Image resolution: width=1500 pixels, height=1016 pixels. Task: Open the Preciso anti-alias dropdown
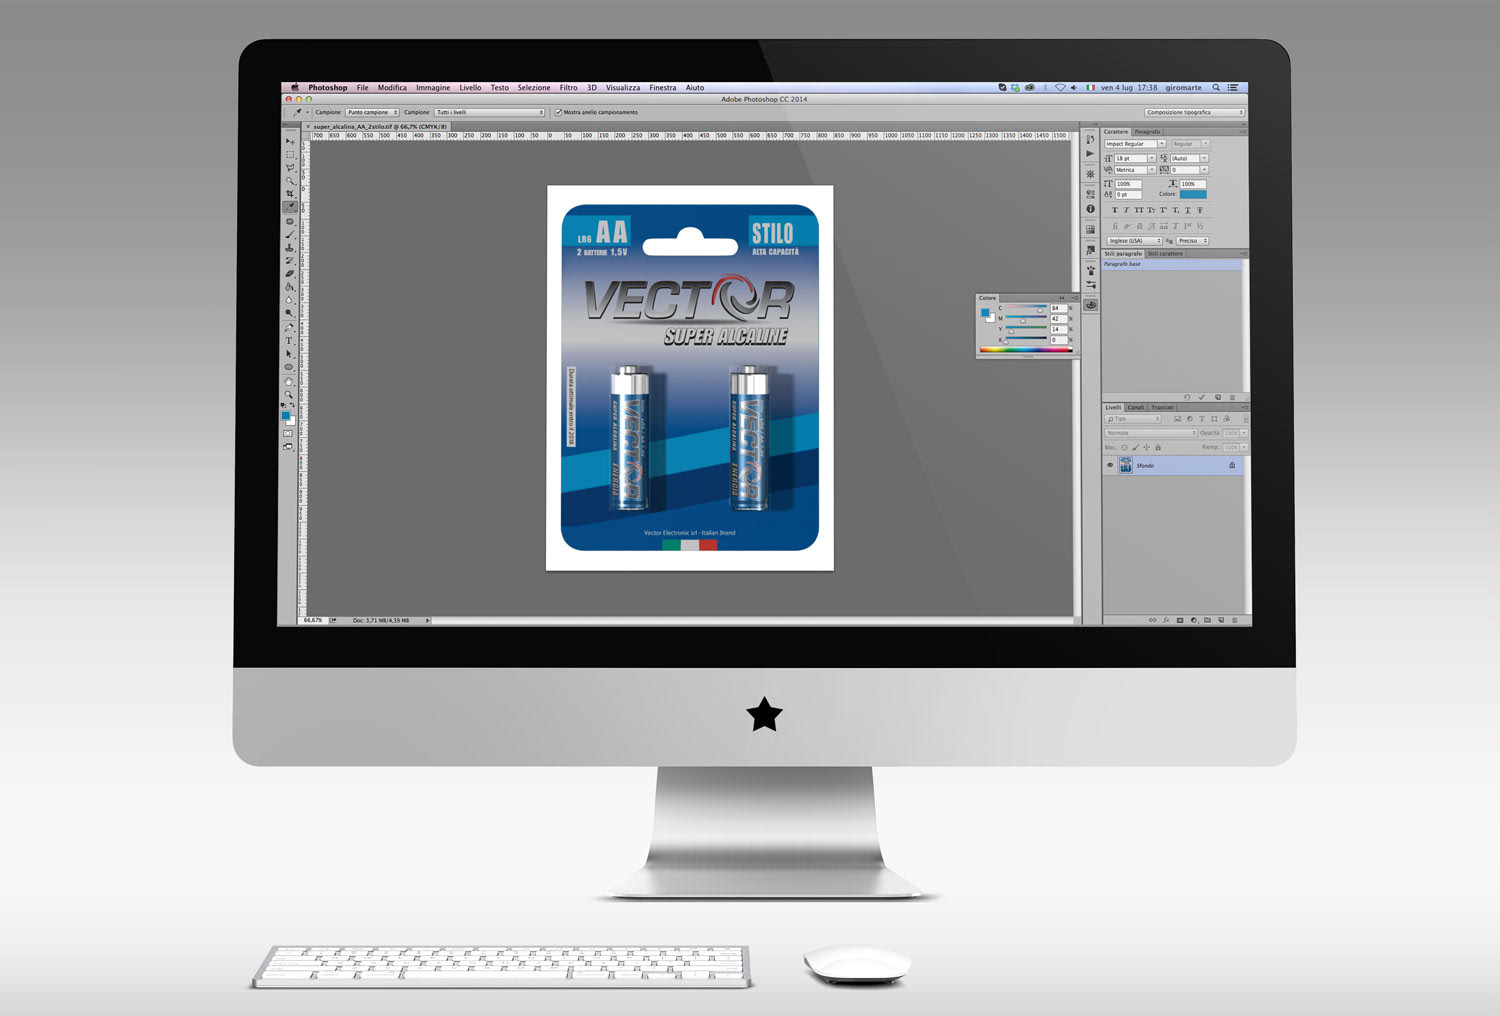click(1193, 240)
